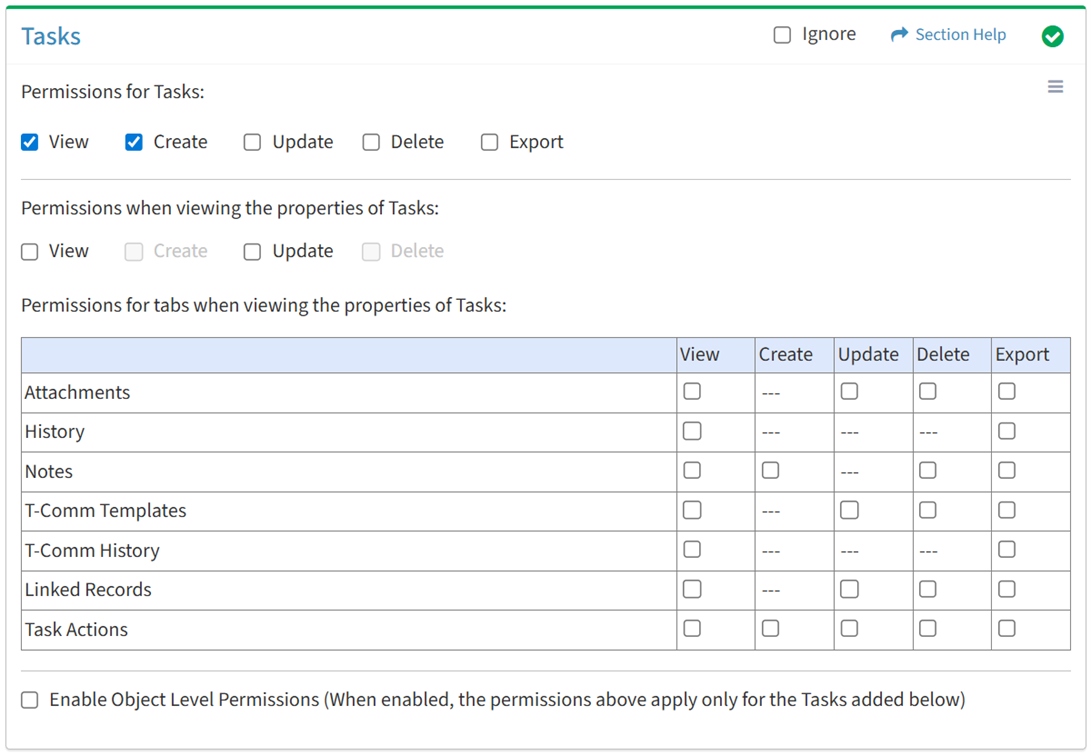Enable Export permission for Tasks
The height and width of the screenshot is (755, 1091).
tap(489, 142)
